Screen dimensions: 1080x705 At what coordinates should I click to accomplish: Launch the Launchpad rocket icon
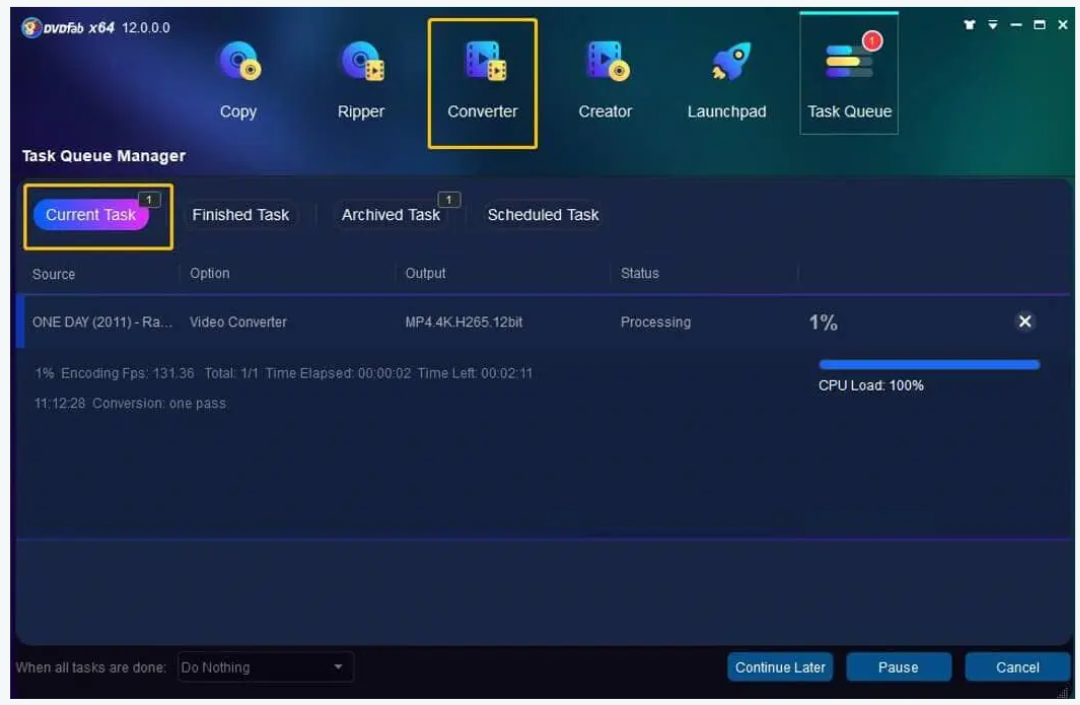[x=727, y=65]
